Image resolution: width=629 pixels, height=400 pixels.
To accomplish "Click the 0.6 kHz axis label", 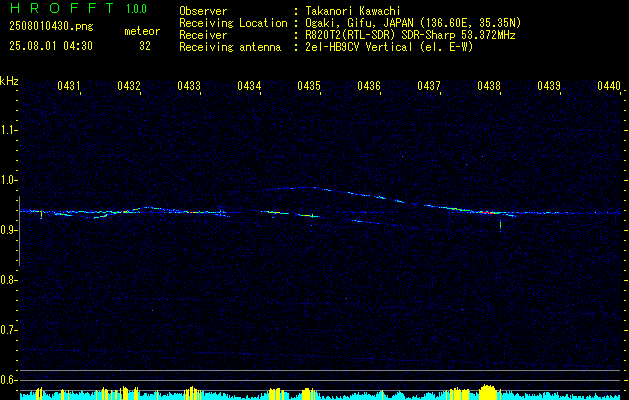I will coord(8,380).
